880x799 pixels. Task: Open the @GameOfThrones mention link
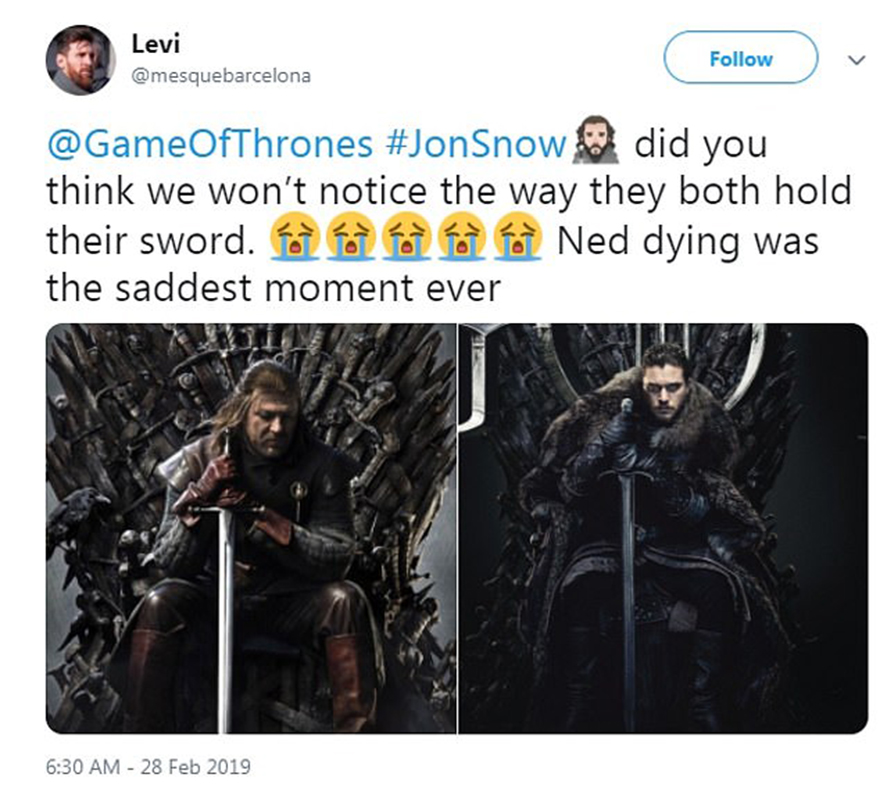click(209, 145)
